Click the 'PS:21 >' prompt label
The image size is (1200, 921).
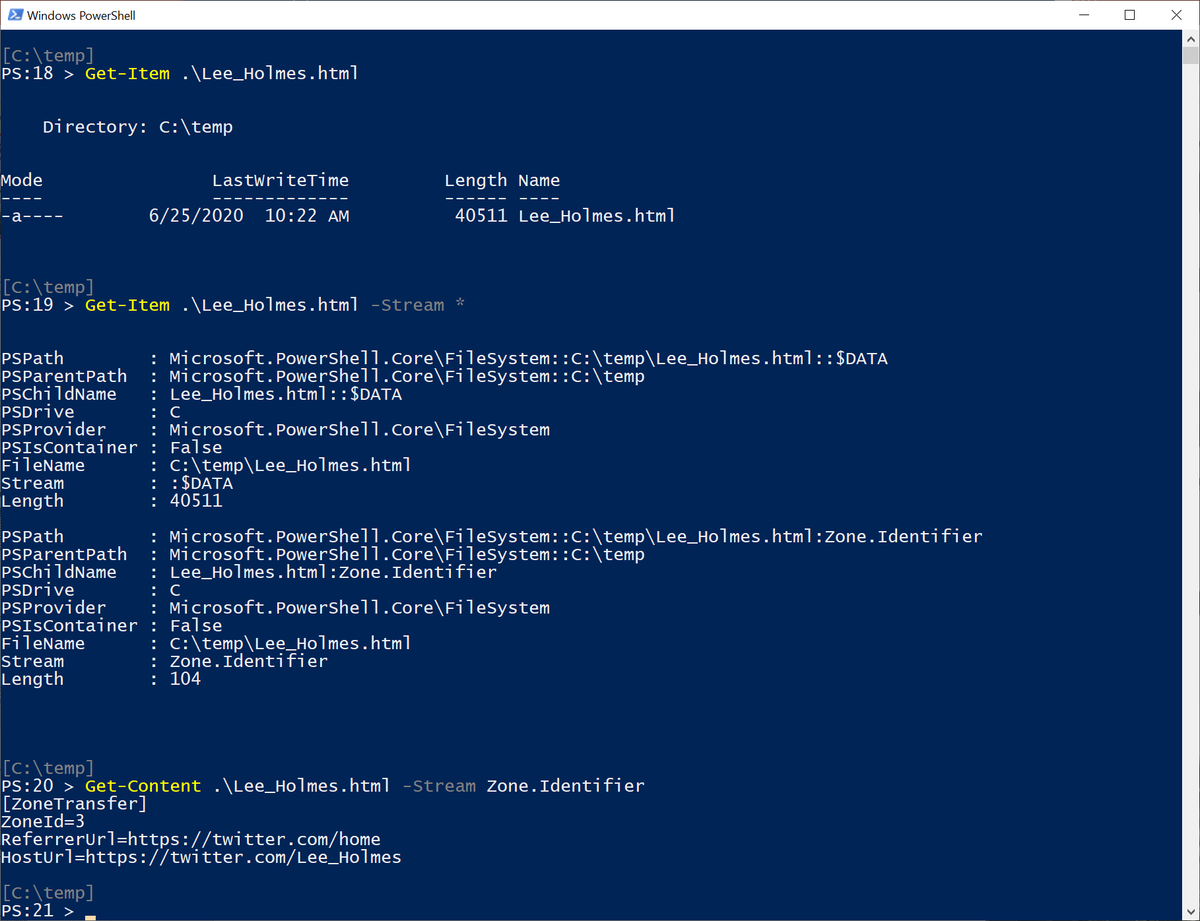(x=38, y=911)
